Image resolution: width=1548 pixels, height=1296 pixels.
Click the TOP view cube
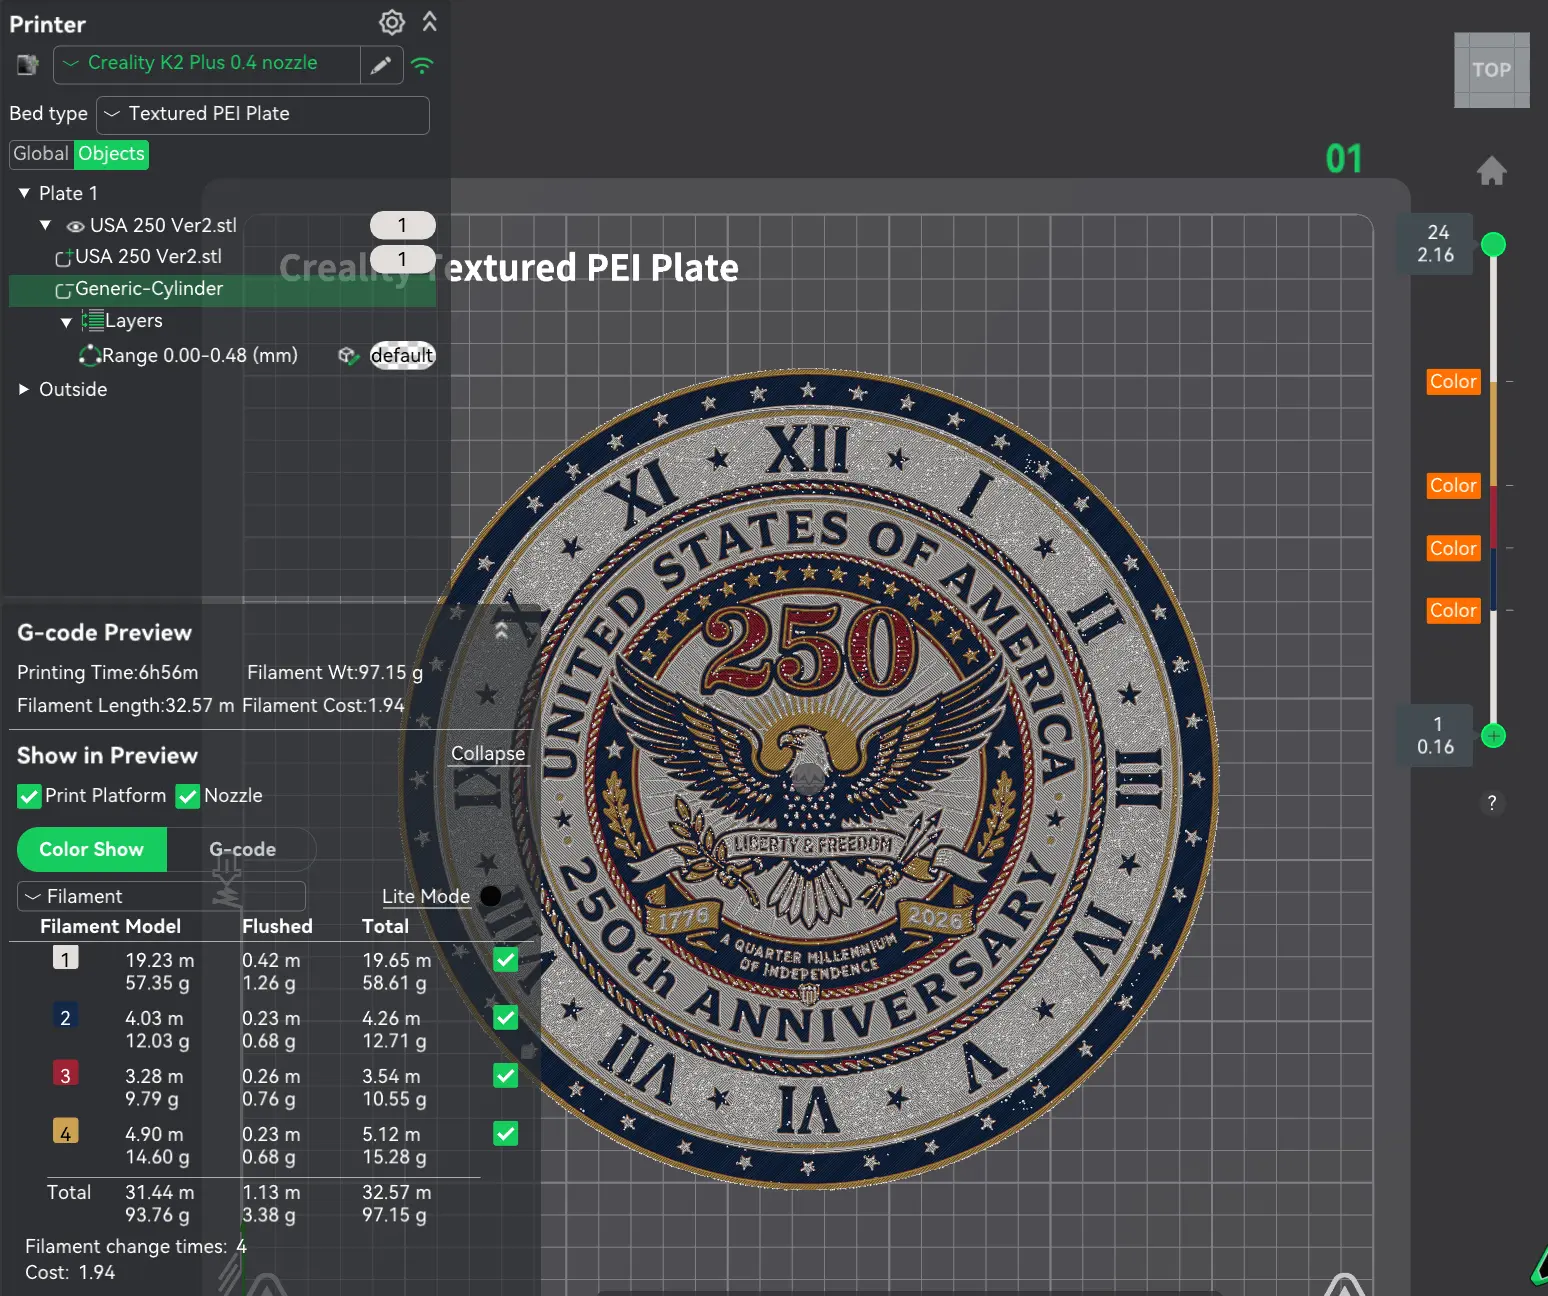coord(1492,70)
